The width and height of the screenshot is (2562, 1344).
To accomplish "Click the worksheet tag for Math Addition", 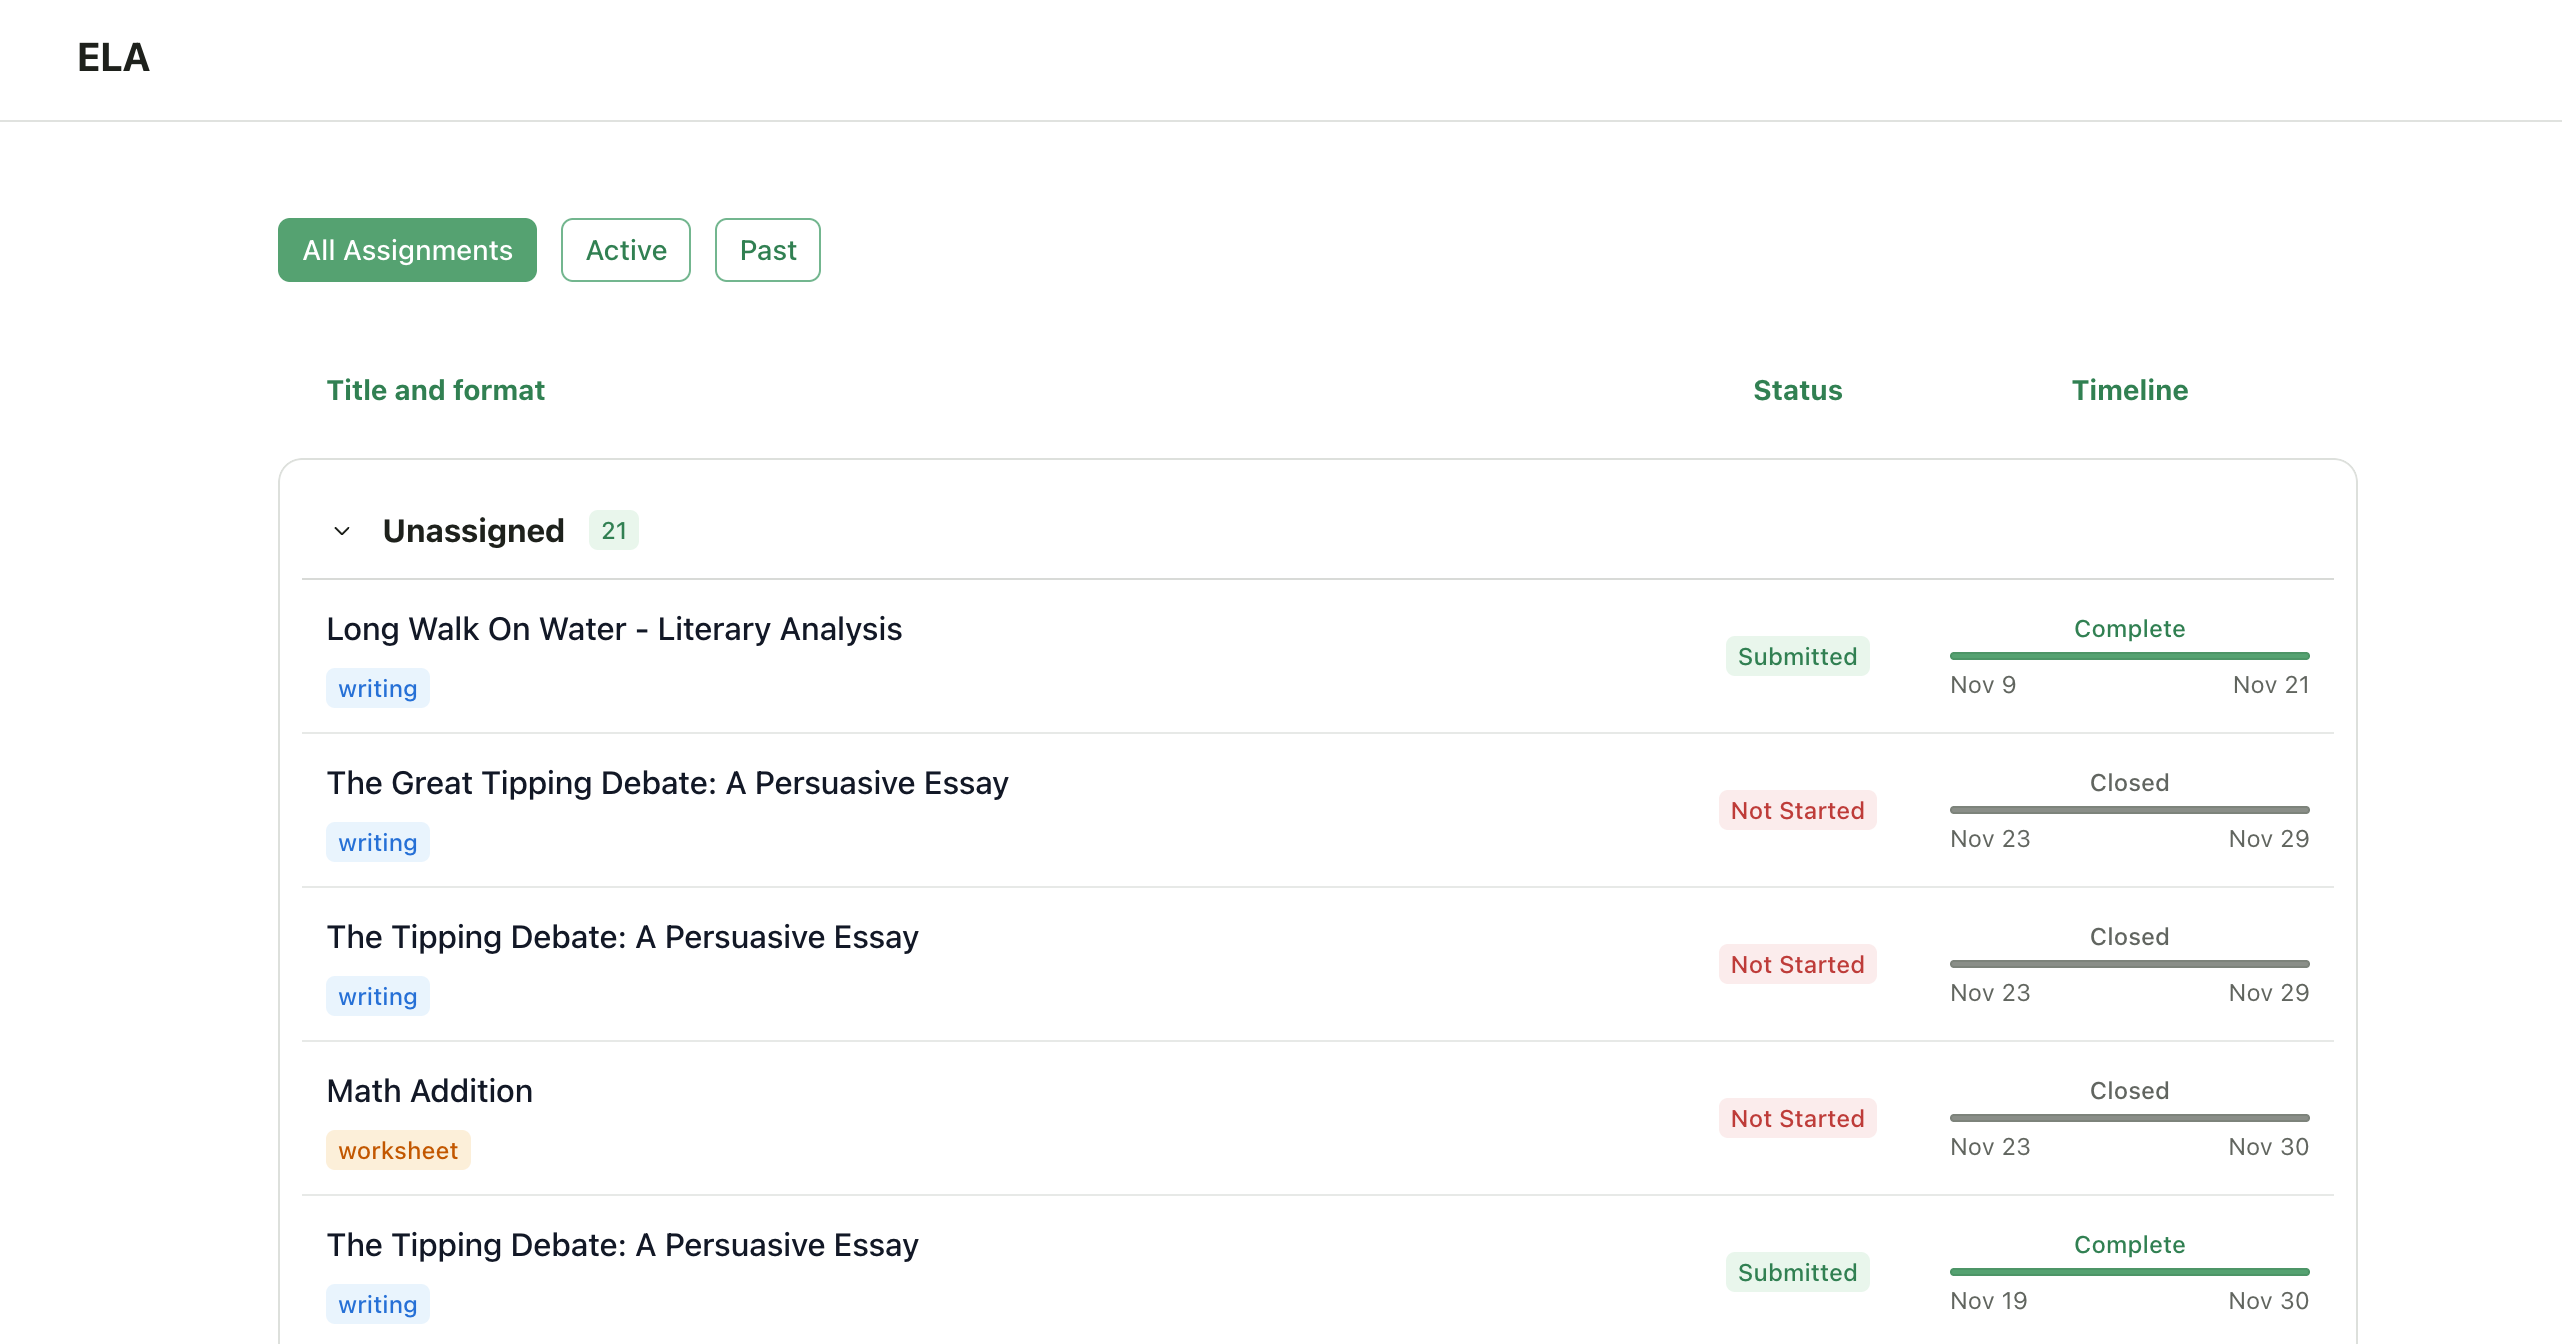I will click(x=397, y=1149).
